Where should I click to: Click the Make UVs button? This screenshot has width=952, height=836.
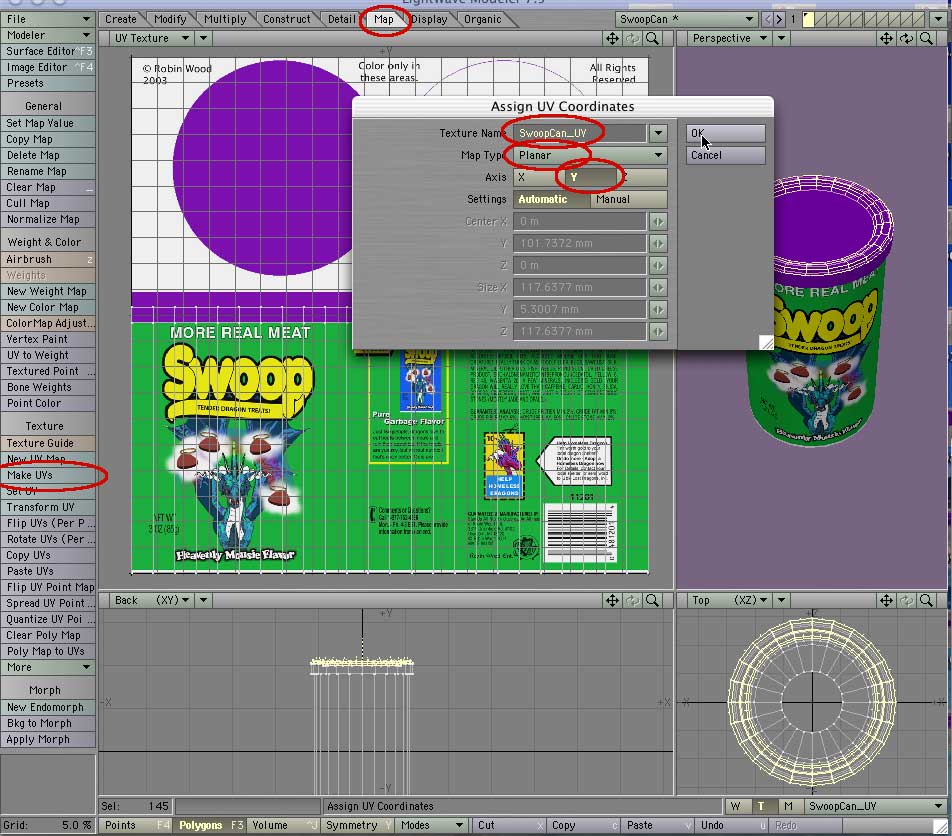pos(48,475)
